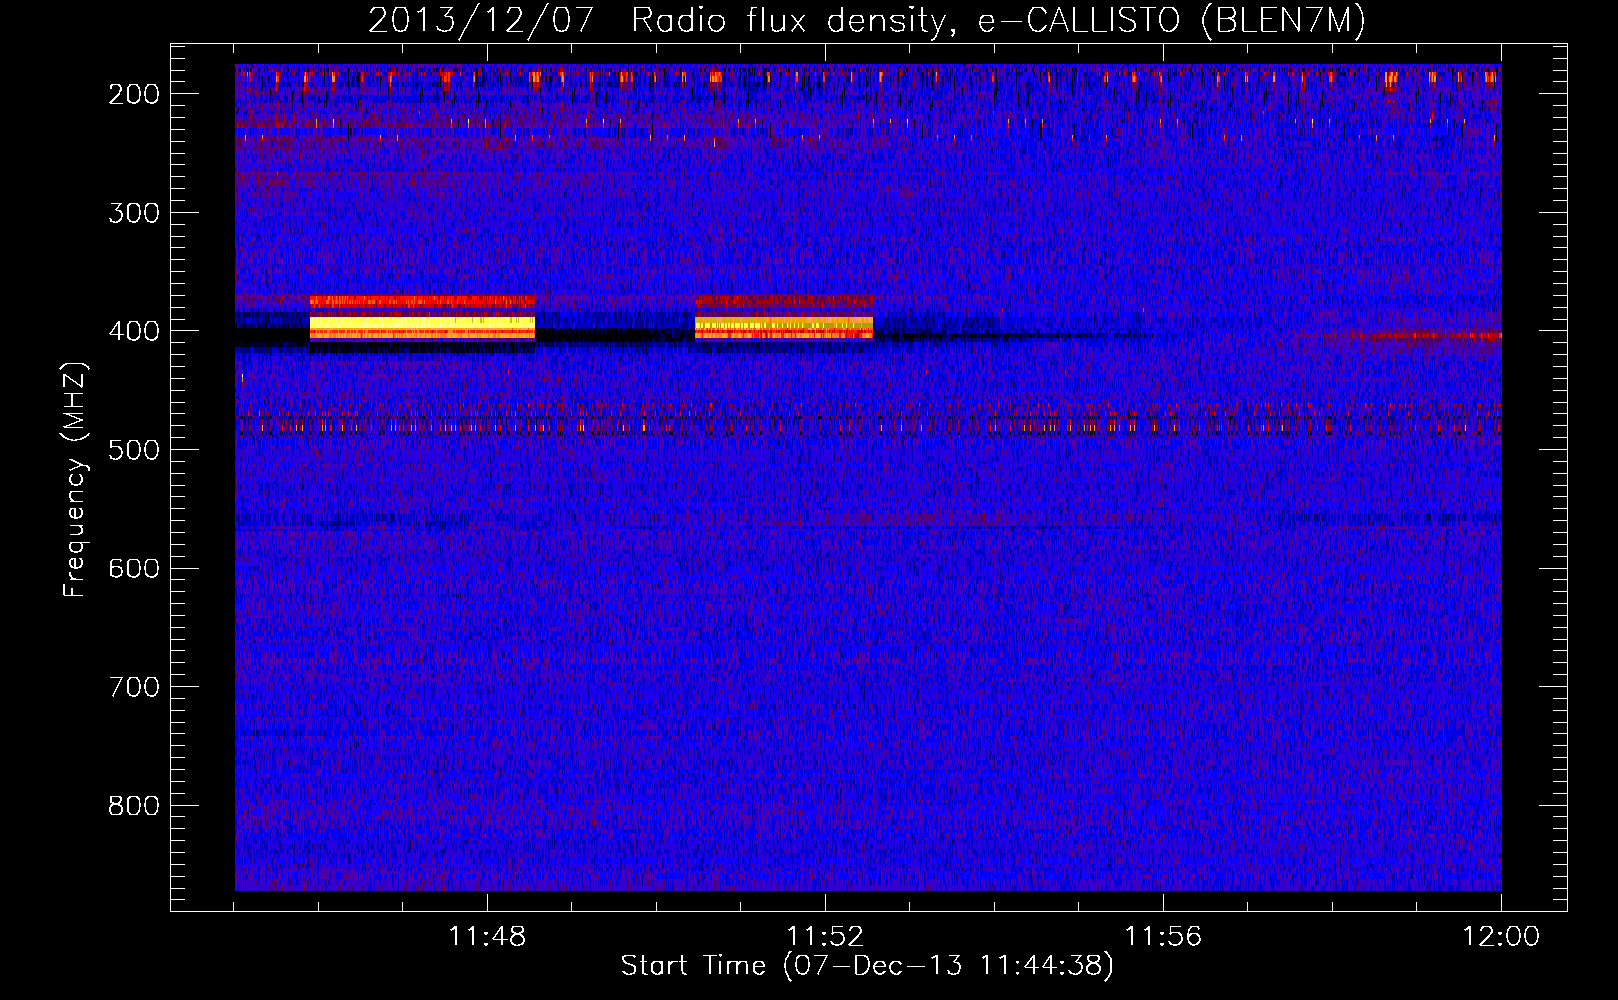1618x1000 pixels.
Task: Click the 800 frequency tick label
Action: (133, 806)
